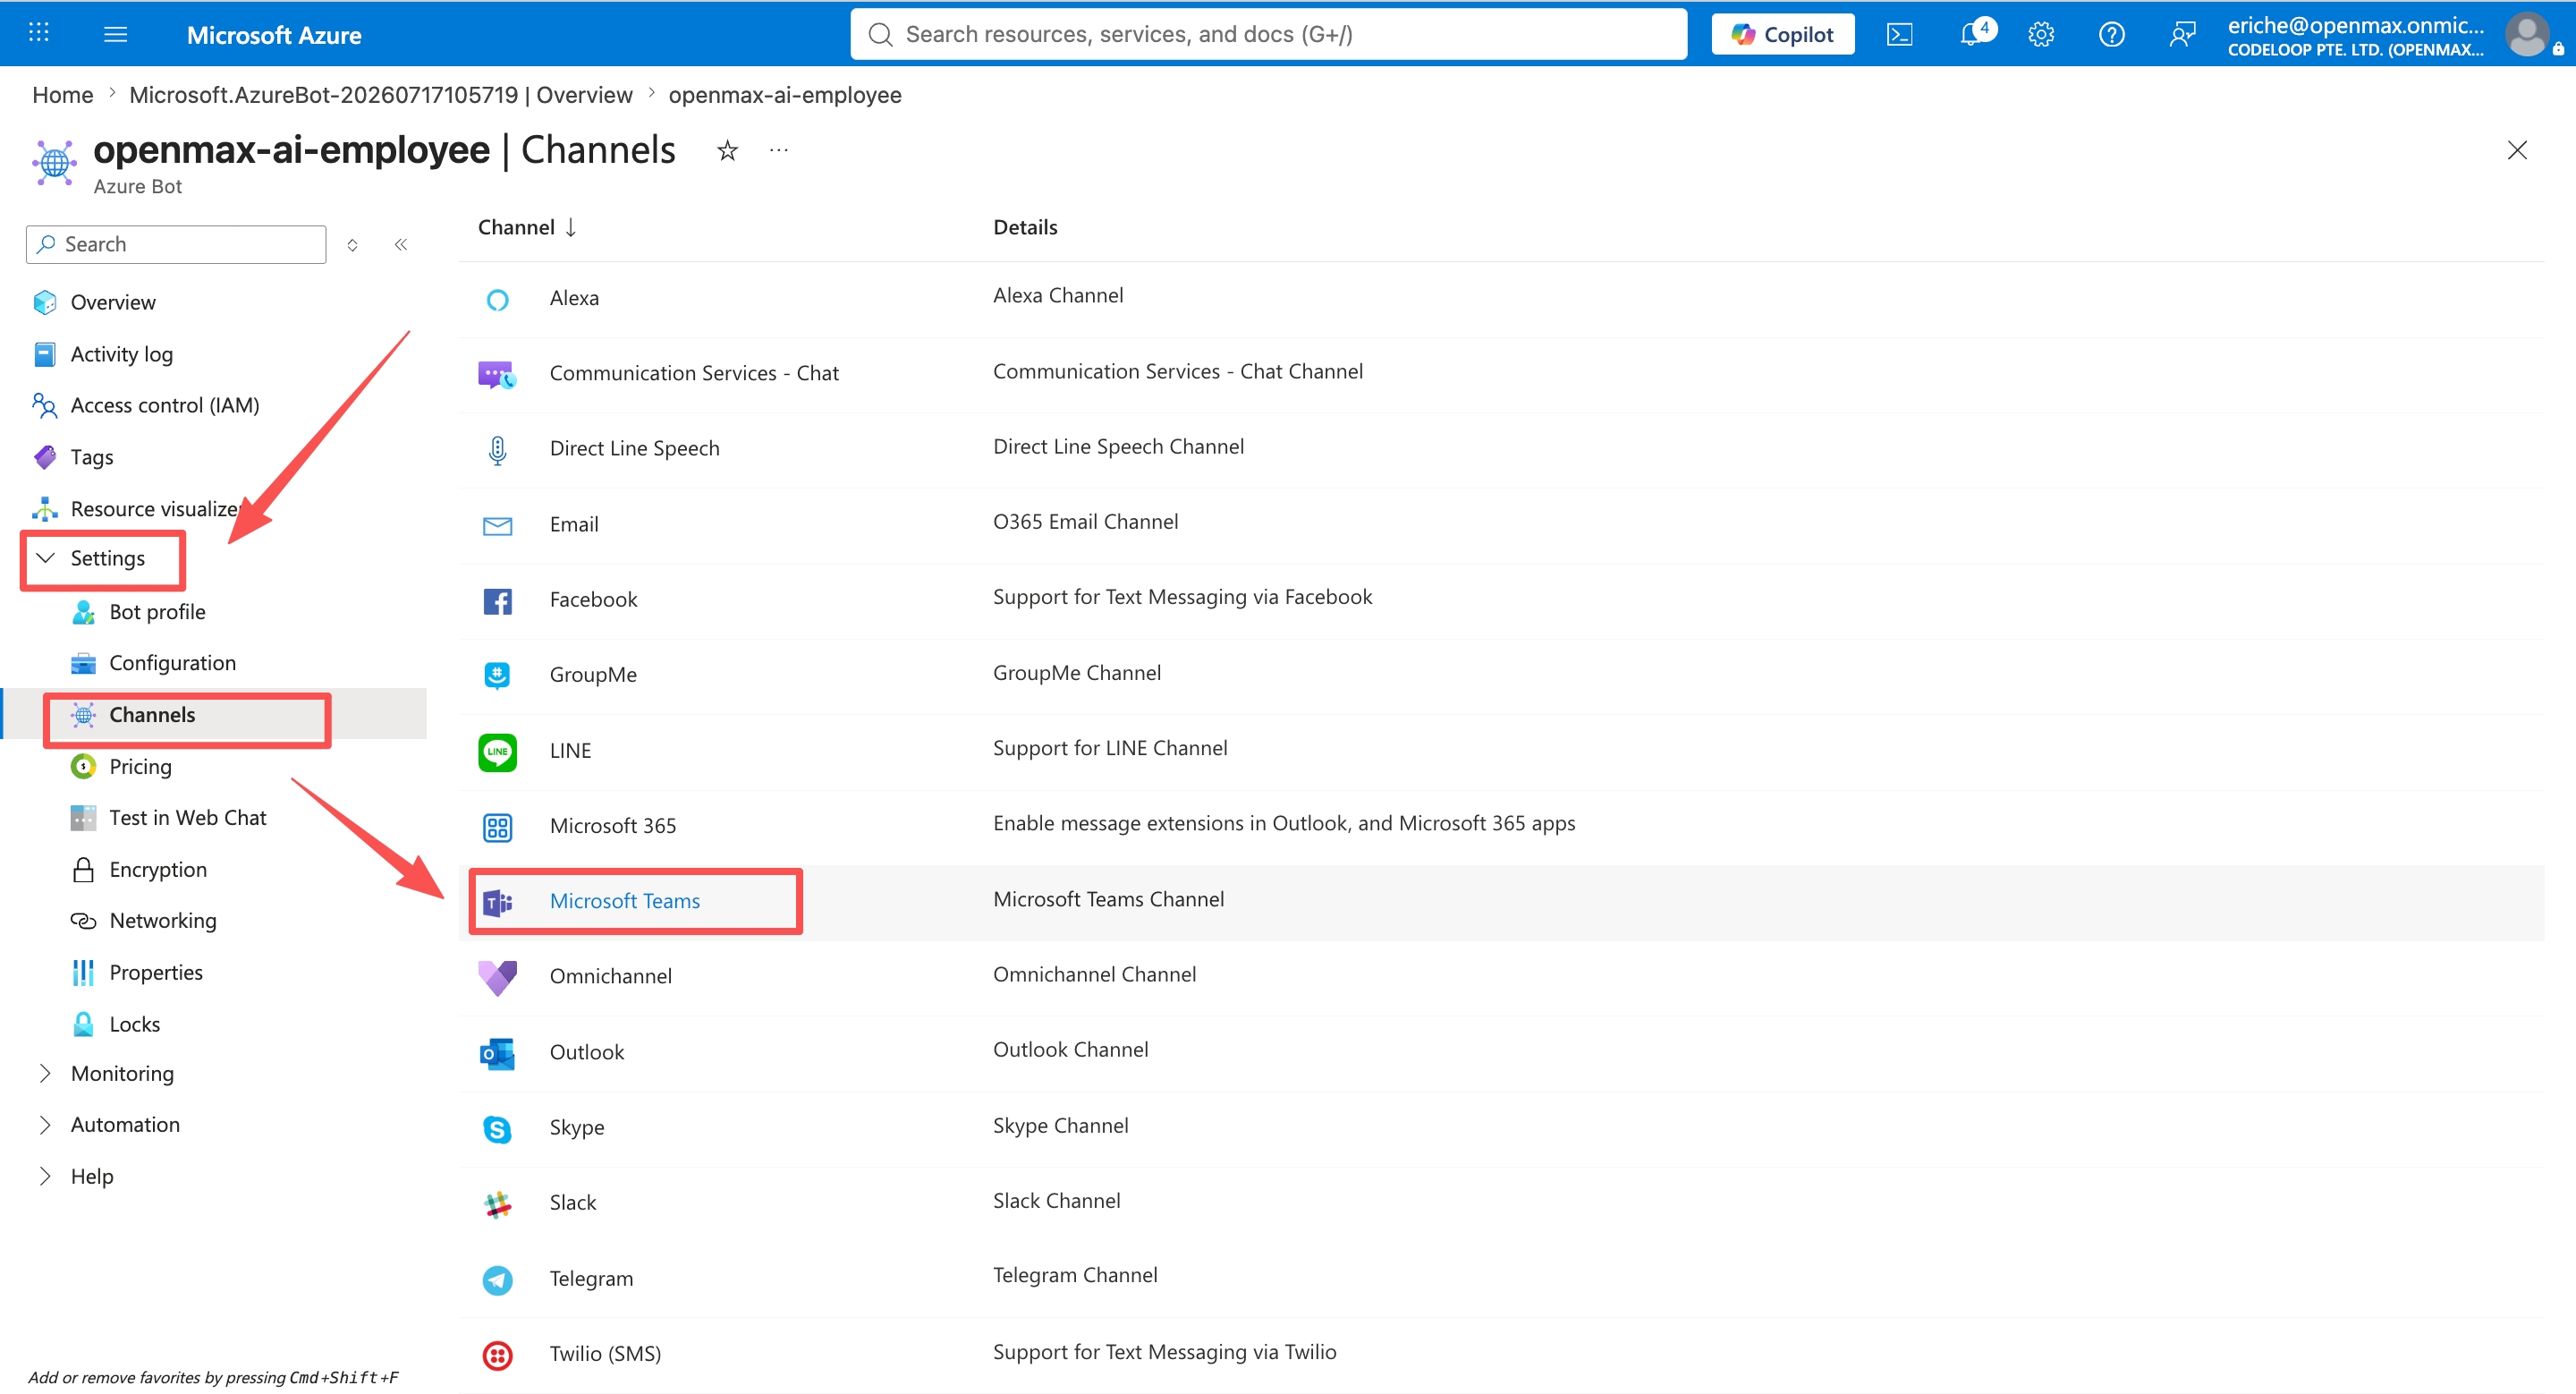This screenshot has height=1394, width=2576.
Task: Click 'O365 Email Channel' details text
Action: coord(1085,522)
